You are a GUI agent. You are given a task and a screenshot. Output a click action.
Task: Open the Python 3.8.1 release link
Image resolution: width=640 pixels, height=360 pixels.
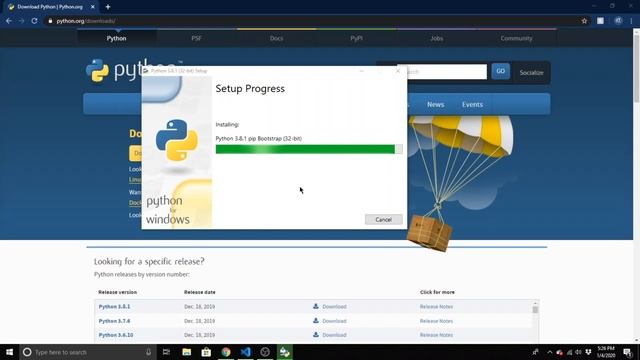pyautogui.click(x=114, y=307)
